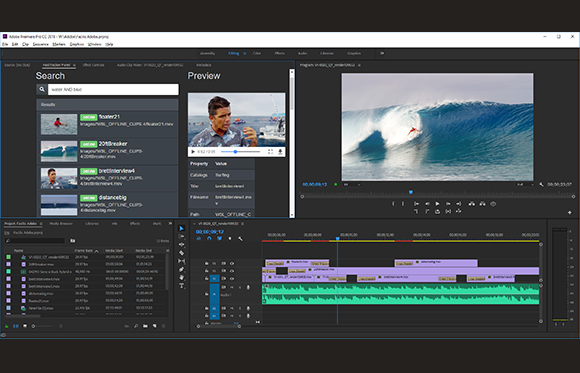Open Program monitor playback resolution dropdown

tap(525, 184)
